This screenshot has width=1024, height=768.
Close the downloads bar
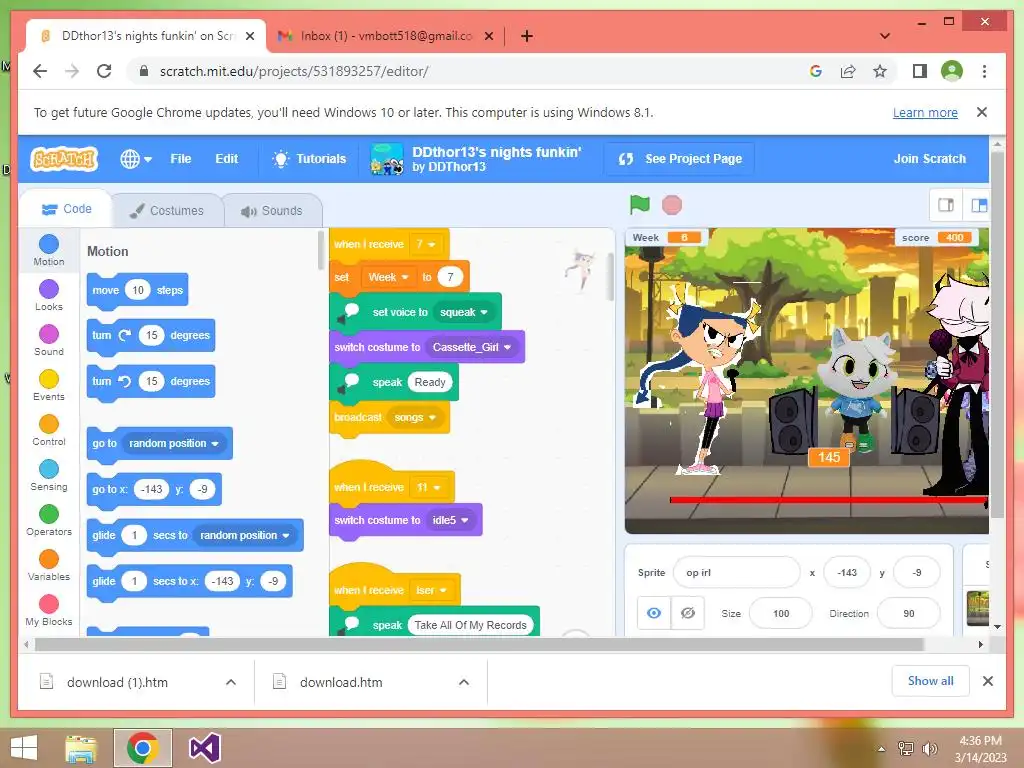click(988, 681)
